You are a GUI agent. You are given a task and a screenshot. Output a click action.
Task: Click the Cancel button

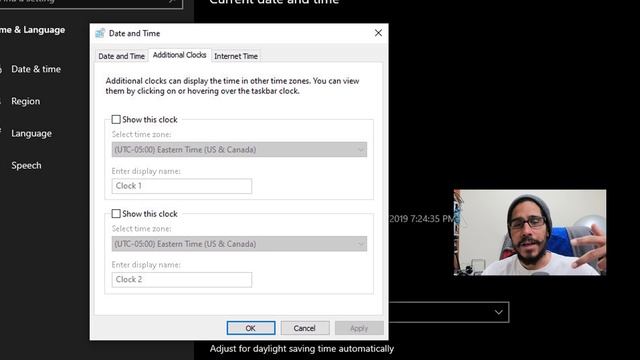[304, 328]
